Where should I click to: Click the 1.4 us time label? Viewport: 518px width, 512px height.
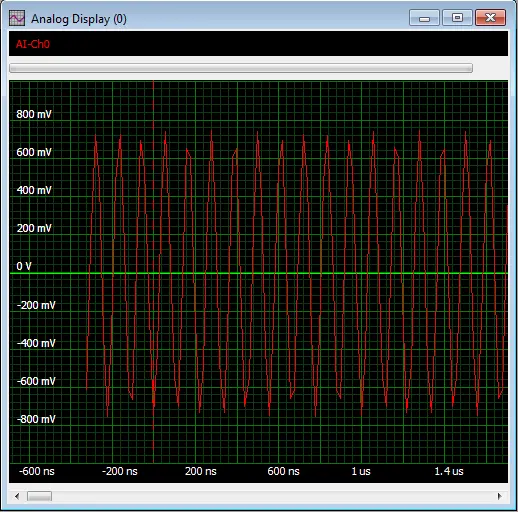coord(449,471)
